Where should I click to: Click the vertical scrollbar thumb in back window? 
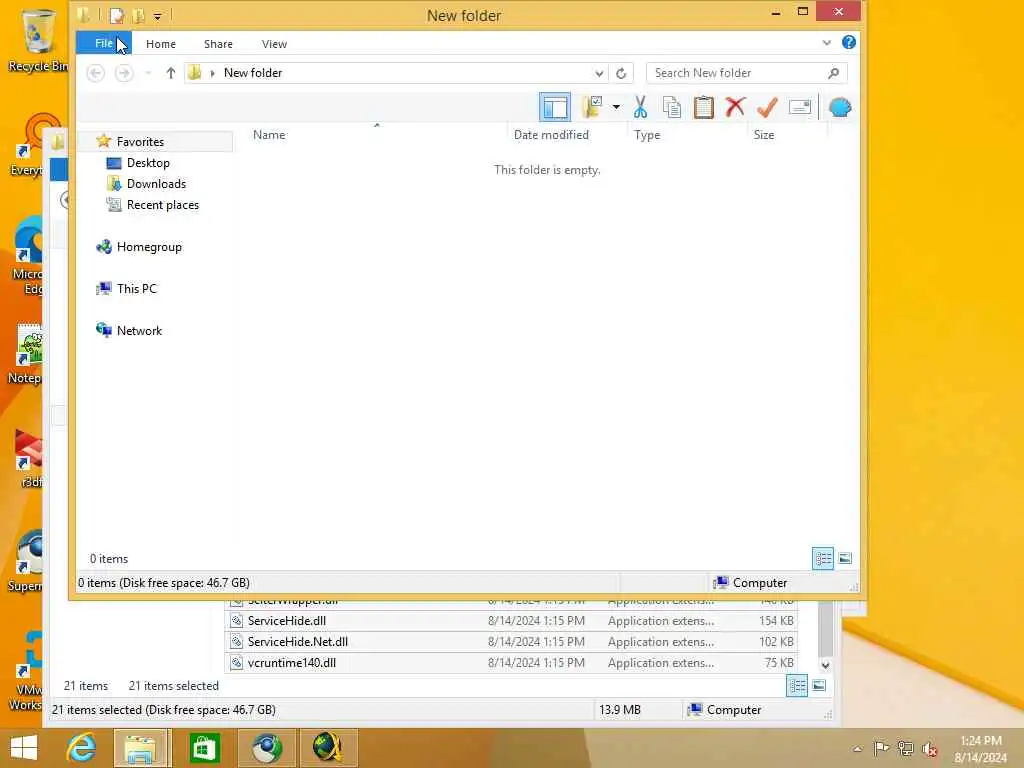[825, 628]
